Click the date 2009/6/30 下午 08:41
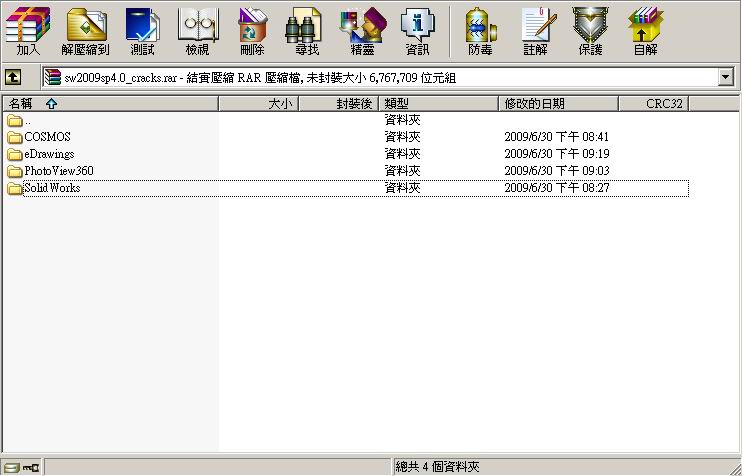The width and height of the screenshot is (742, 476). tap(556, 137)
